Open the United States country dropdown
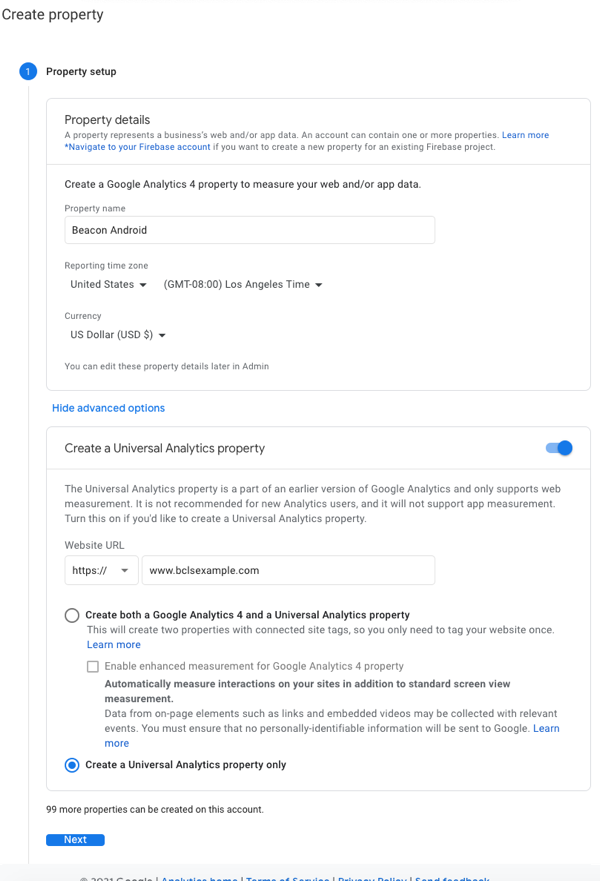Viewport: 600px width, 881px height. tap(108, 285)
